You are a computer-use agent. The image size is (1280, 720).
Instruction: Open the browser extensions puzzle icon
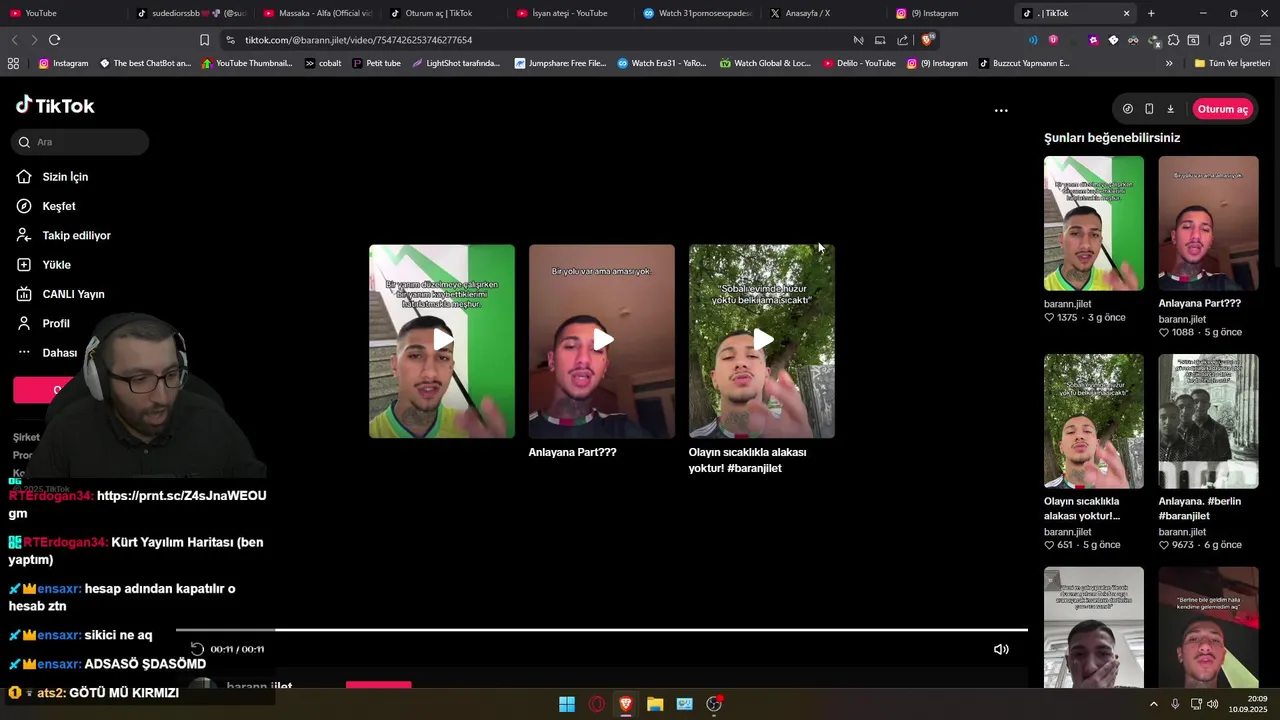pyautogui.click(x=1174, y=40)
